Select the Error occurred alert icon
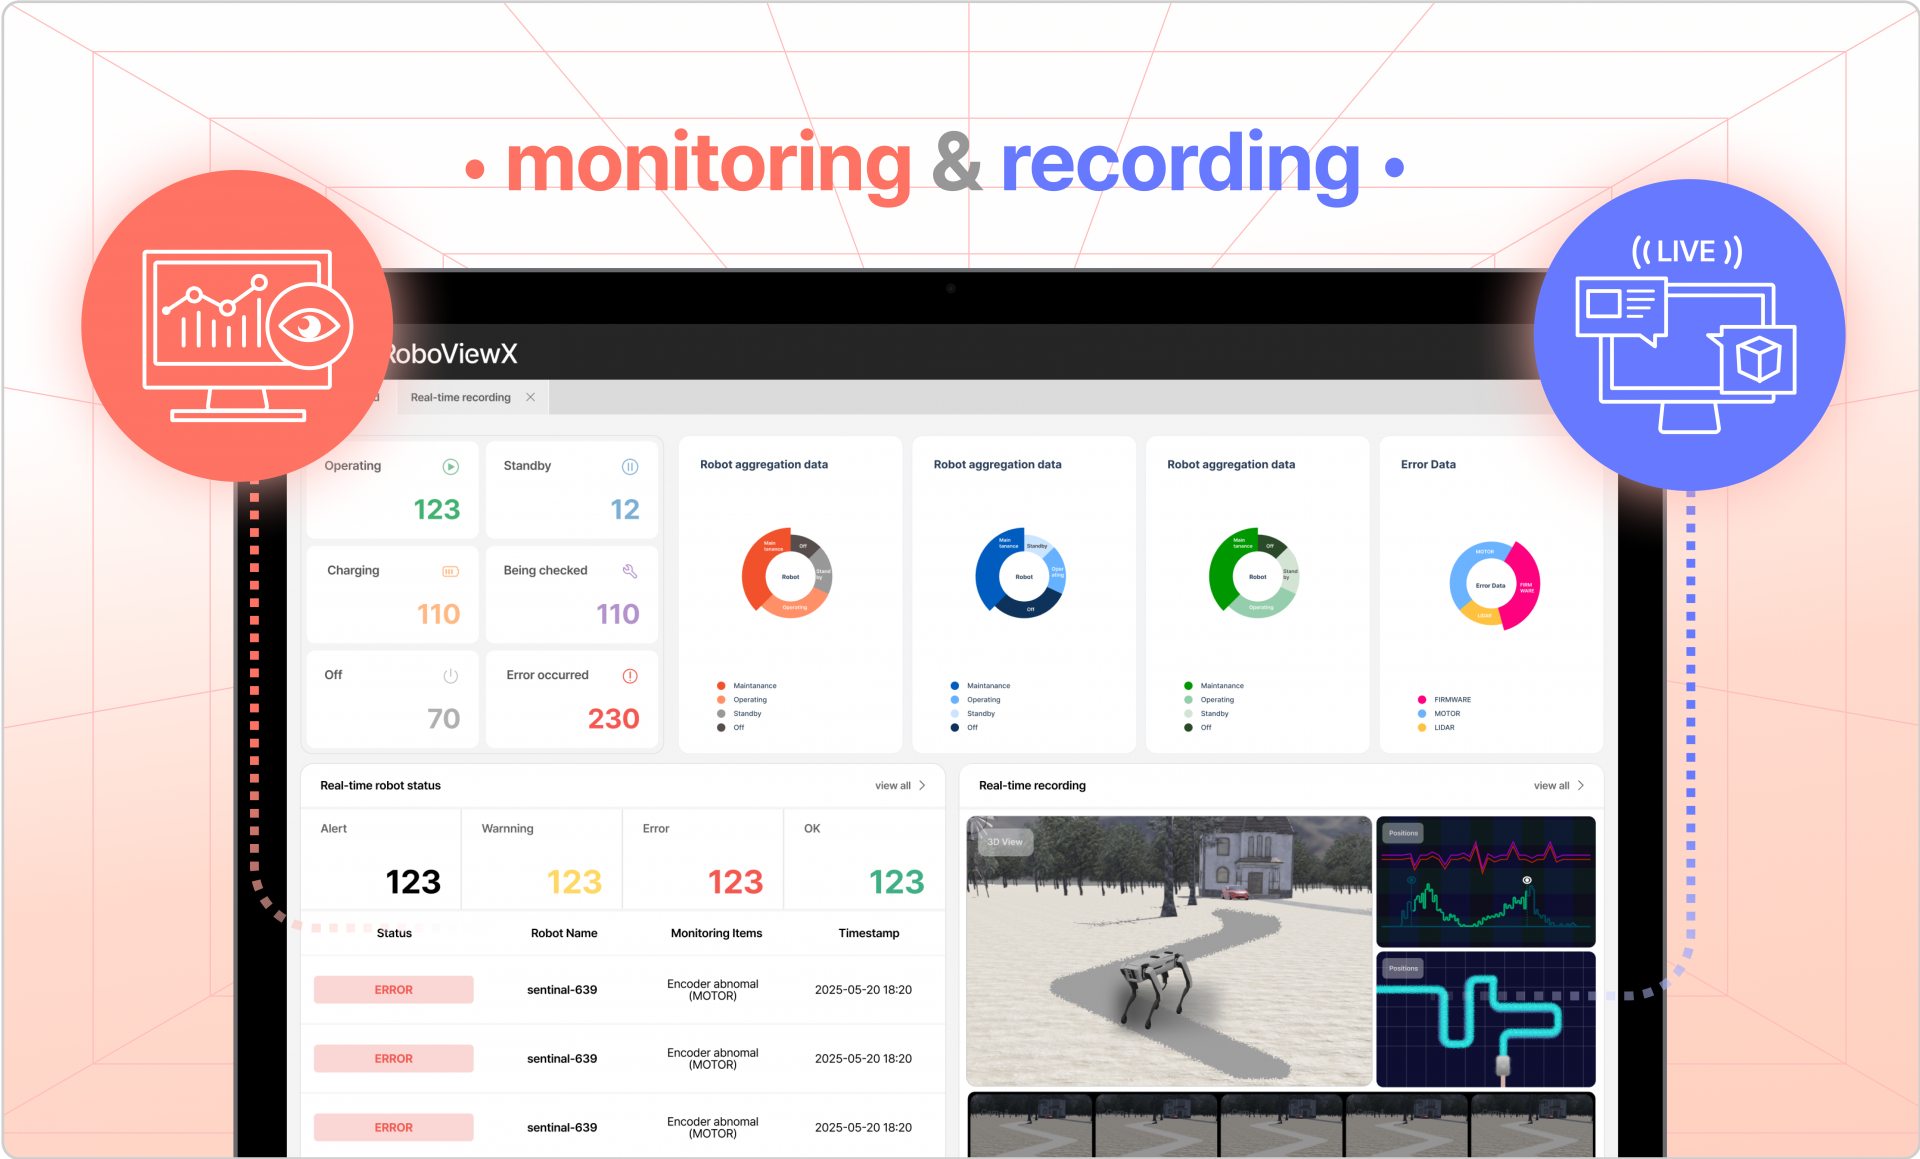This screenshot has height=1159, width=1920. click(x=630, y=675)
